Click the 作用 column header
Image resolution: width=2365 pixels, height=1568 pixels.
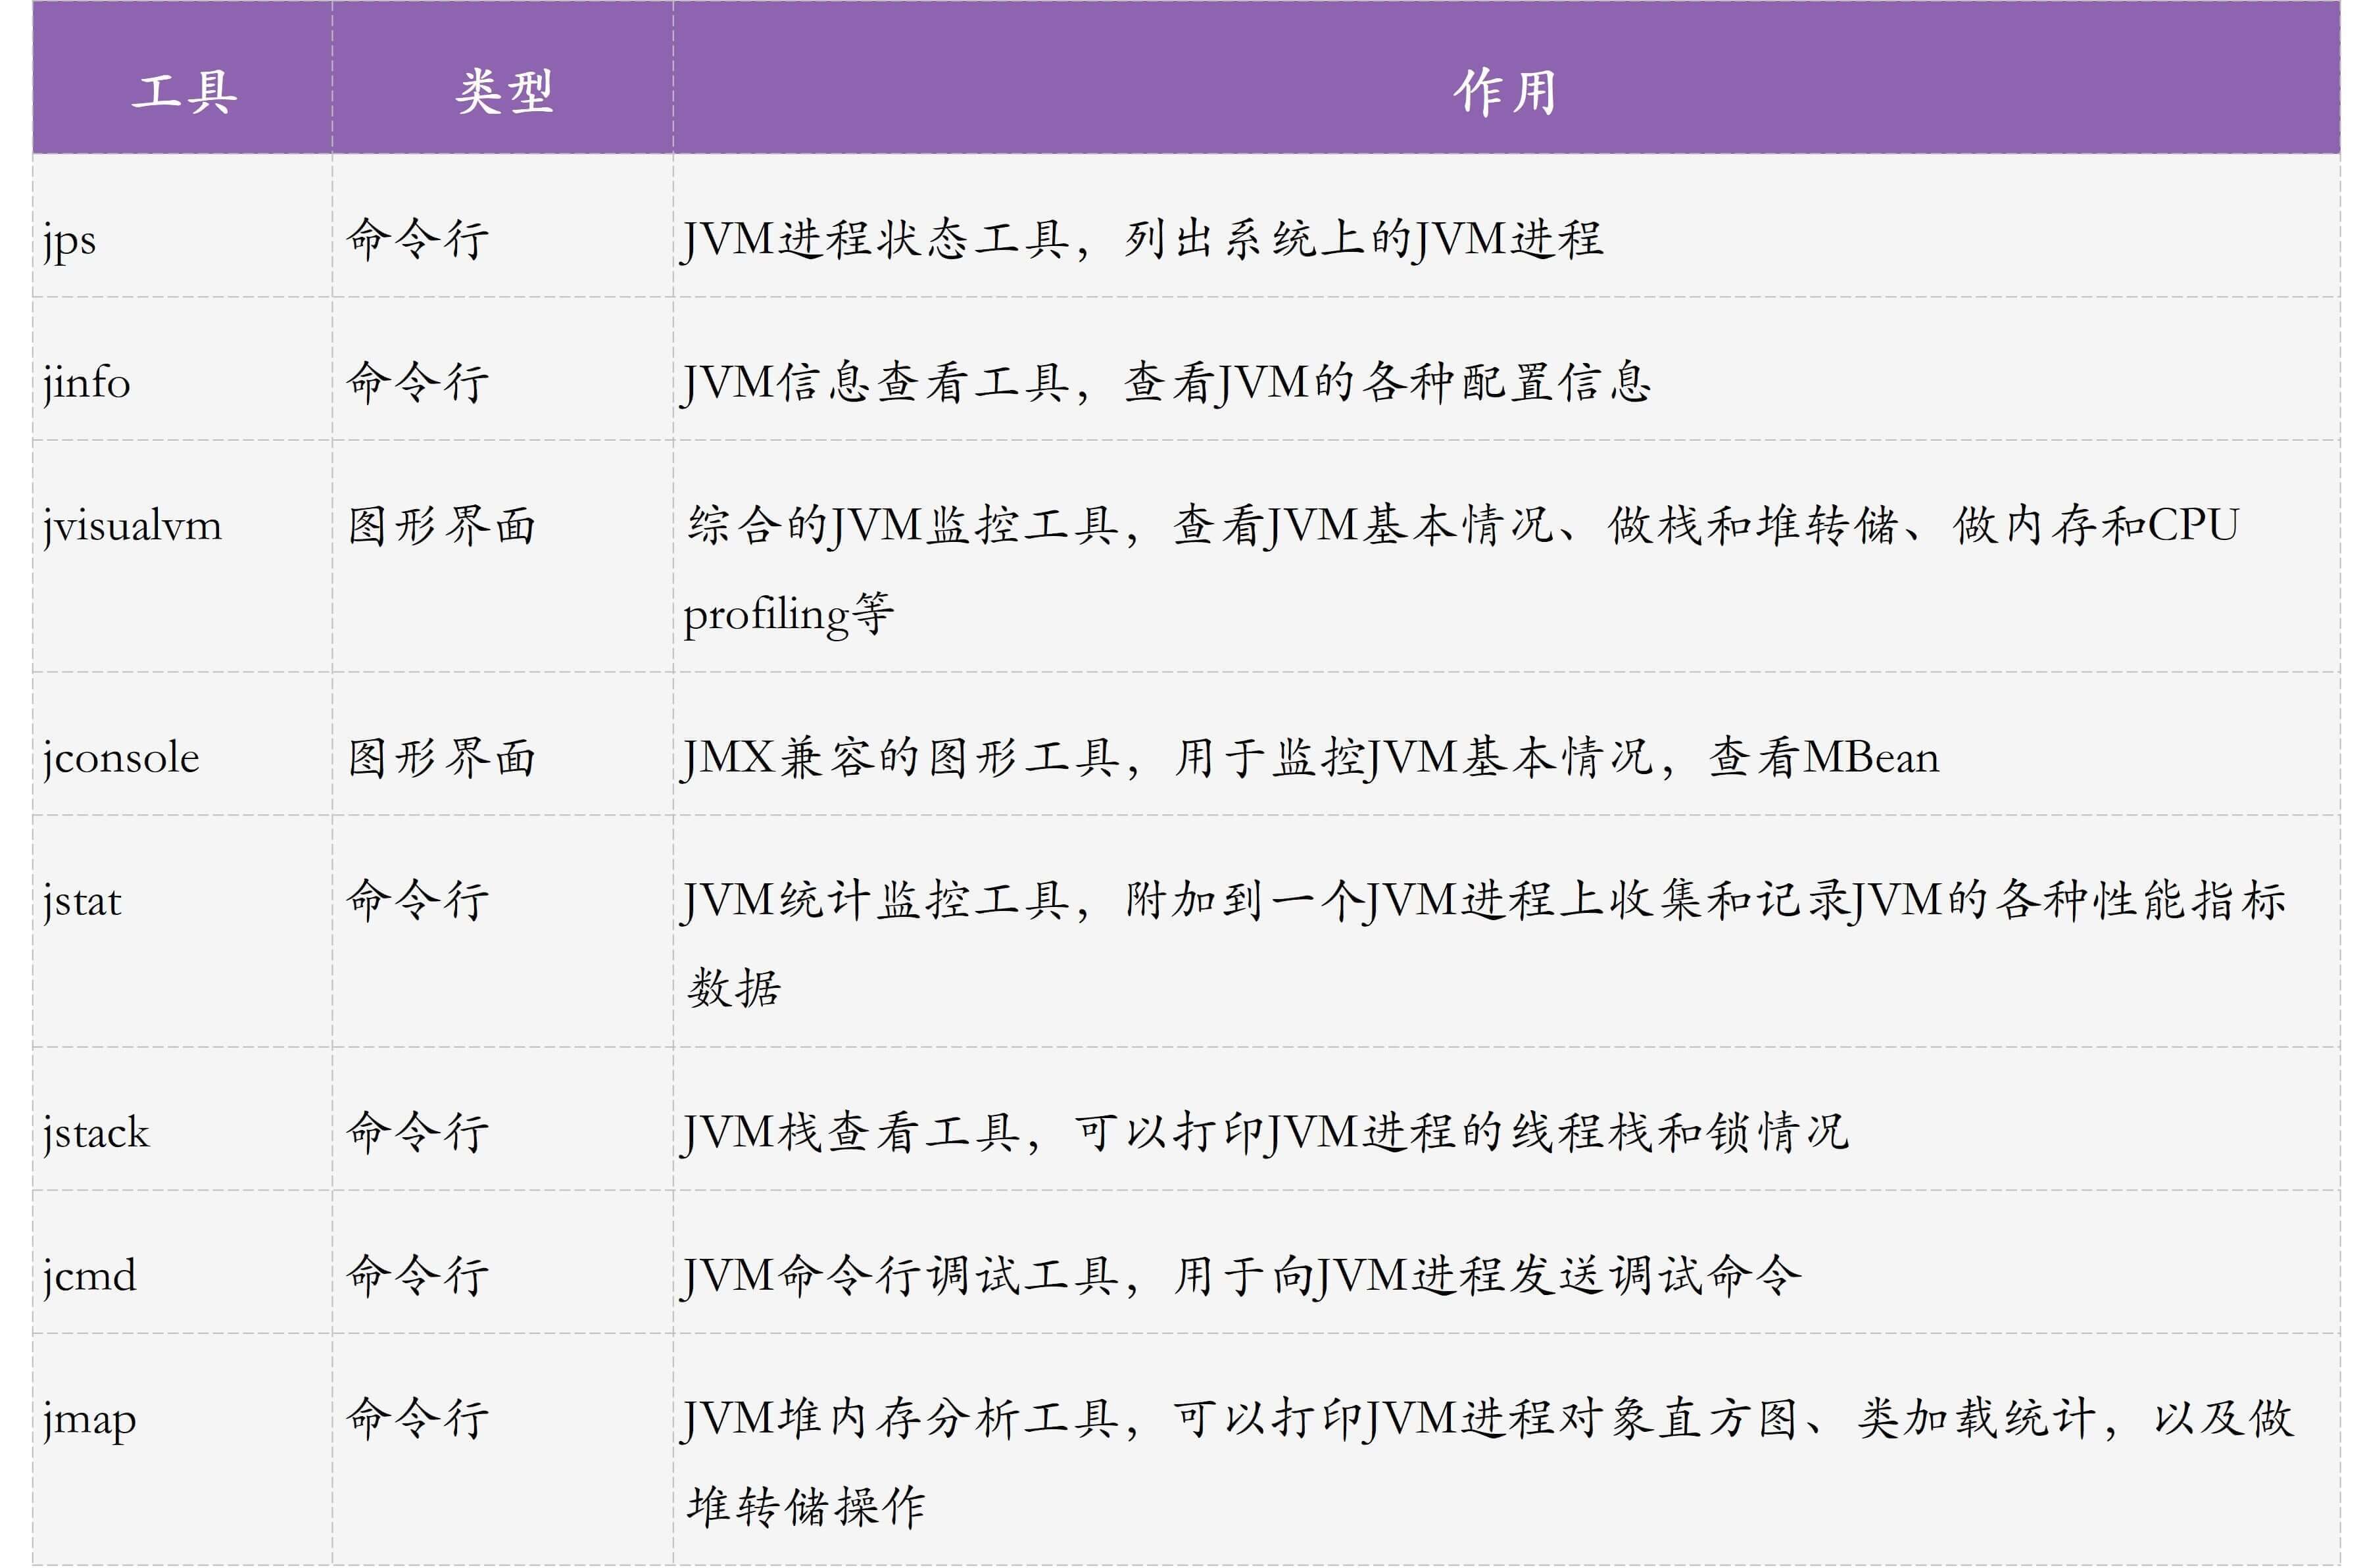(1505, 93)
